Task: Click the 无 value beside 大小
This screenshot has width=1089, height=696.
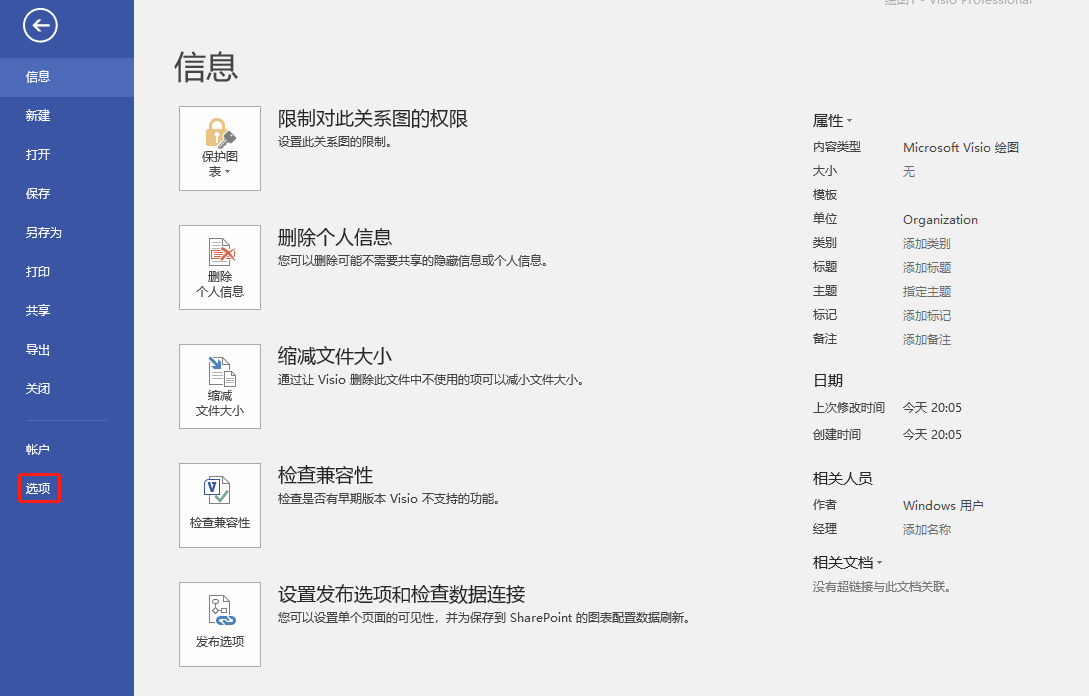Action: coord(908,172)
